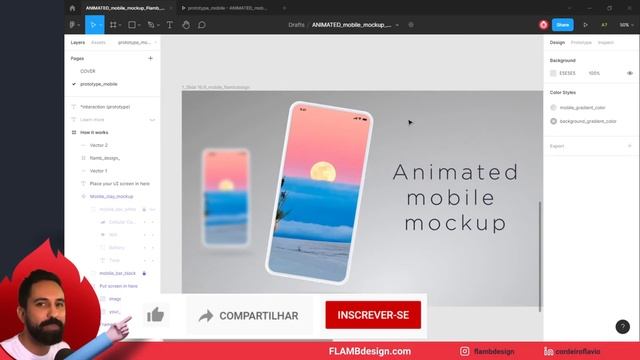Open the zoom level dropdown
Image resolution: width=640 pixels, height=360 pixels.
(x=627, y=25)
